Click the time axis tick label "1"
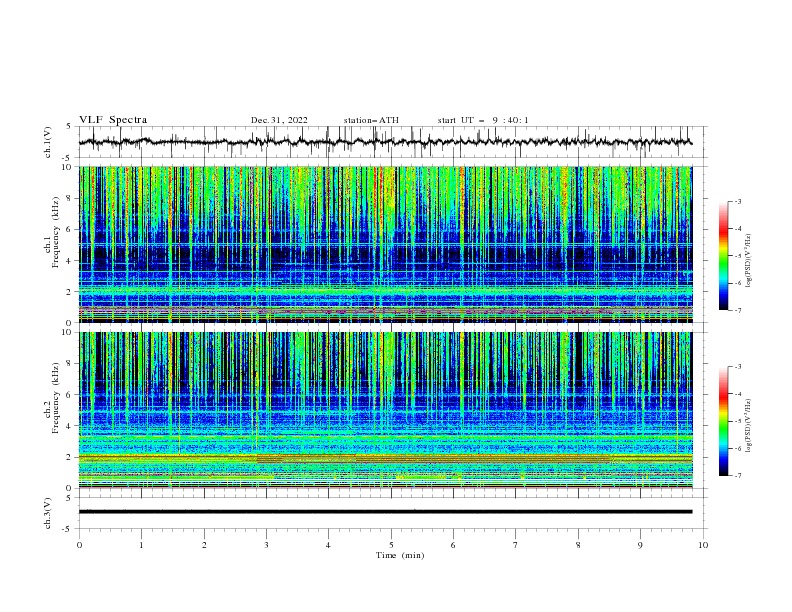 coord(141,545)
